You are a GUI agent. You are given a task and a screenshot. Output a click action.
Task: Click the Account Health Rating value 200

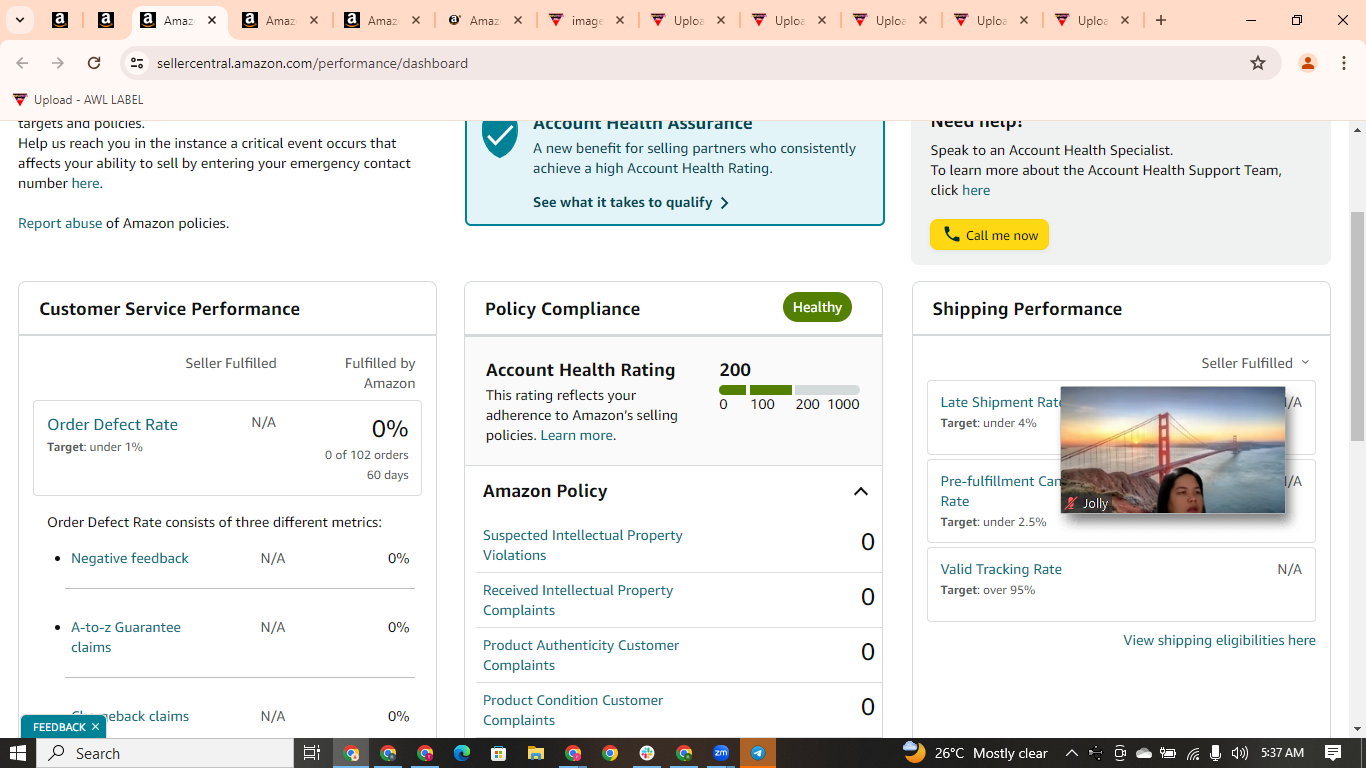[x=735, y=370]
